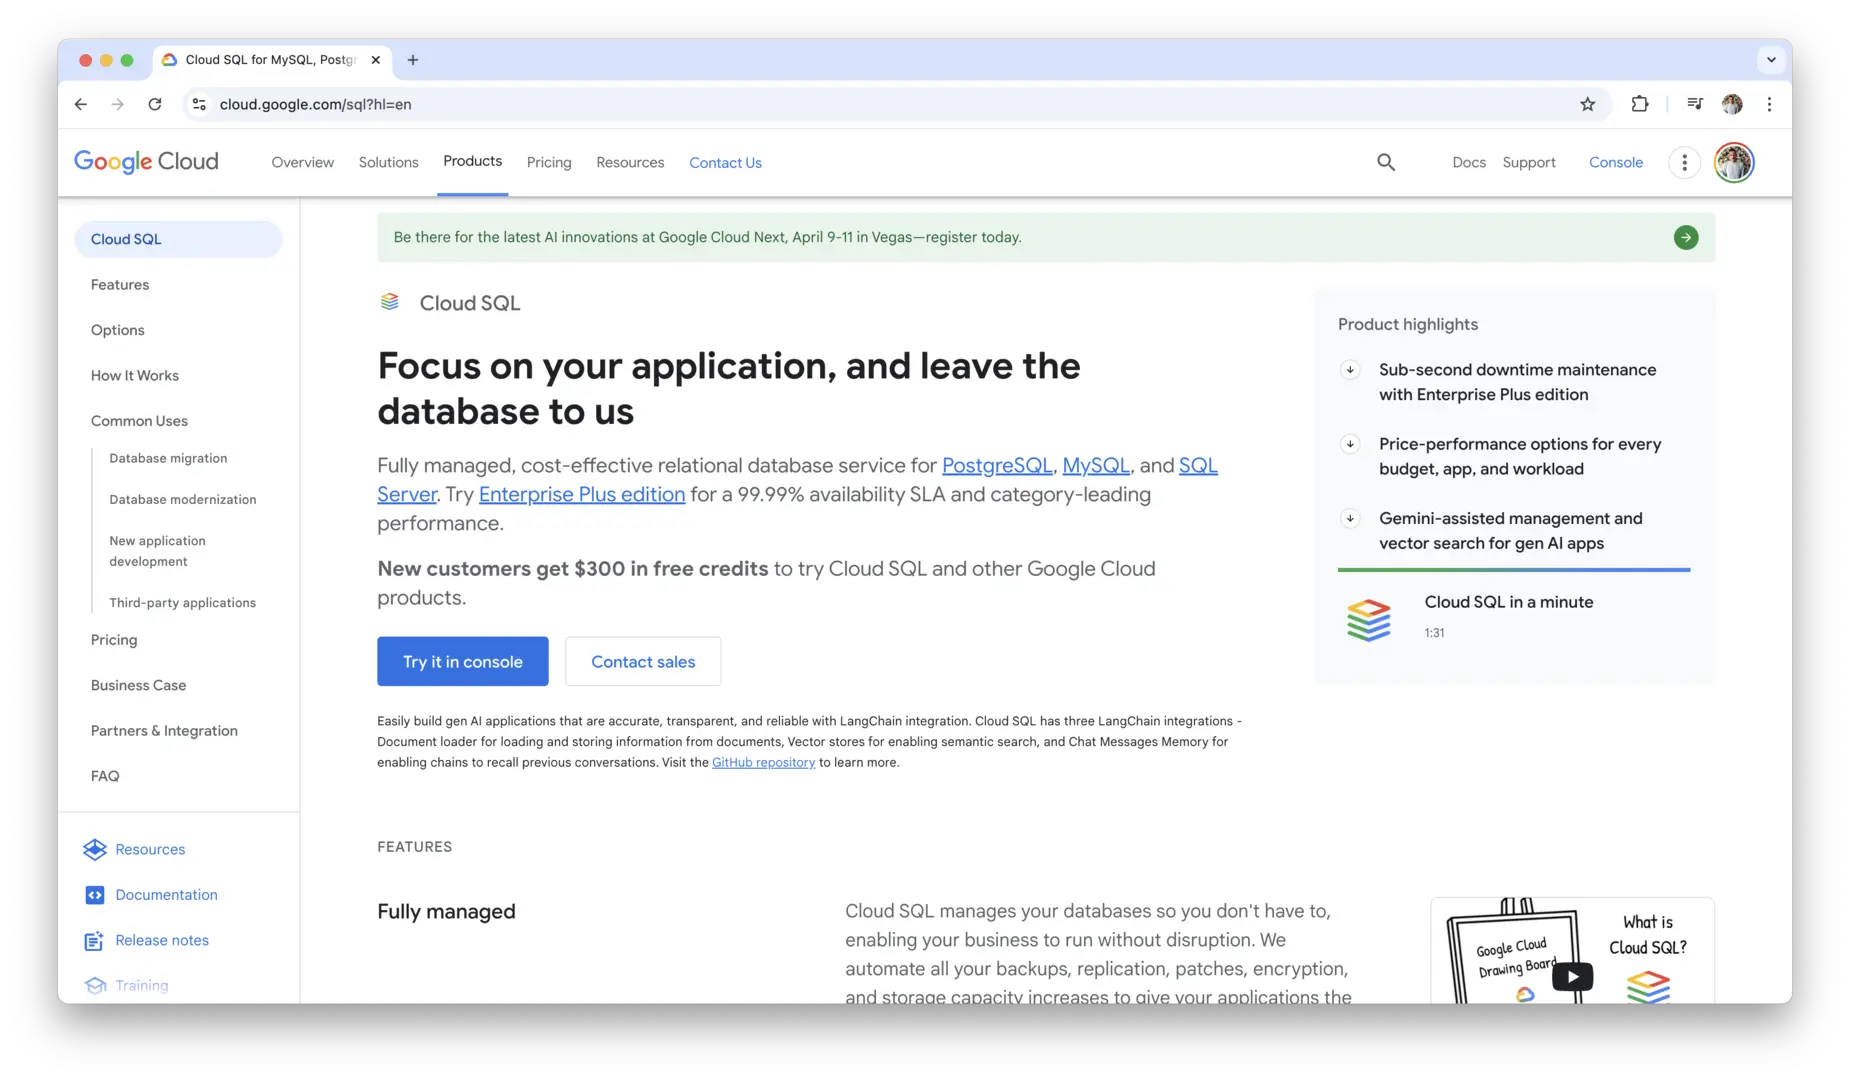Image resolution: width=1850 pixels, height=1080 pixels.
Task: Open the Cloud SQL in a minute video
Action: tap(1513, 617)
